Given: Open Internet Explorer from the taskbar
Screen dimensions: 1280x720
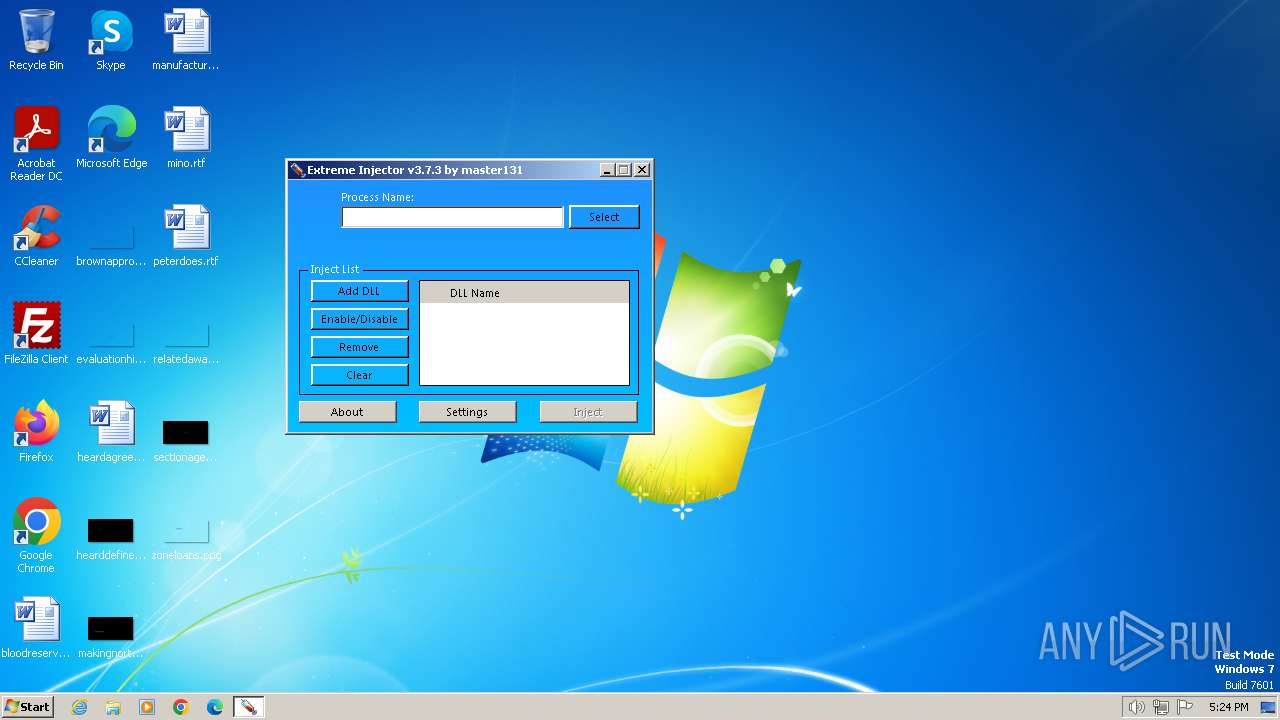Looking at the screenshot, I should coord(79,707).
